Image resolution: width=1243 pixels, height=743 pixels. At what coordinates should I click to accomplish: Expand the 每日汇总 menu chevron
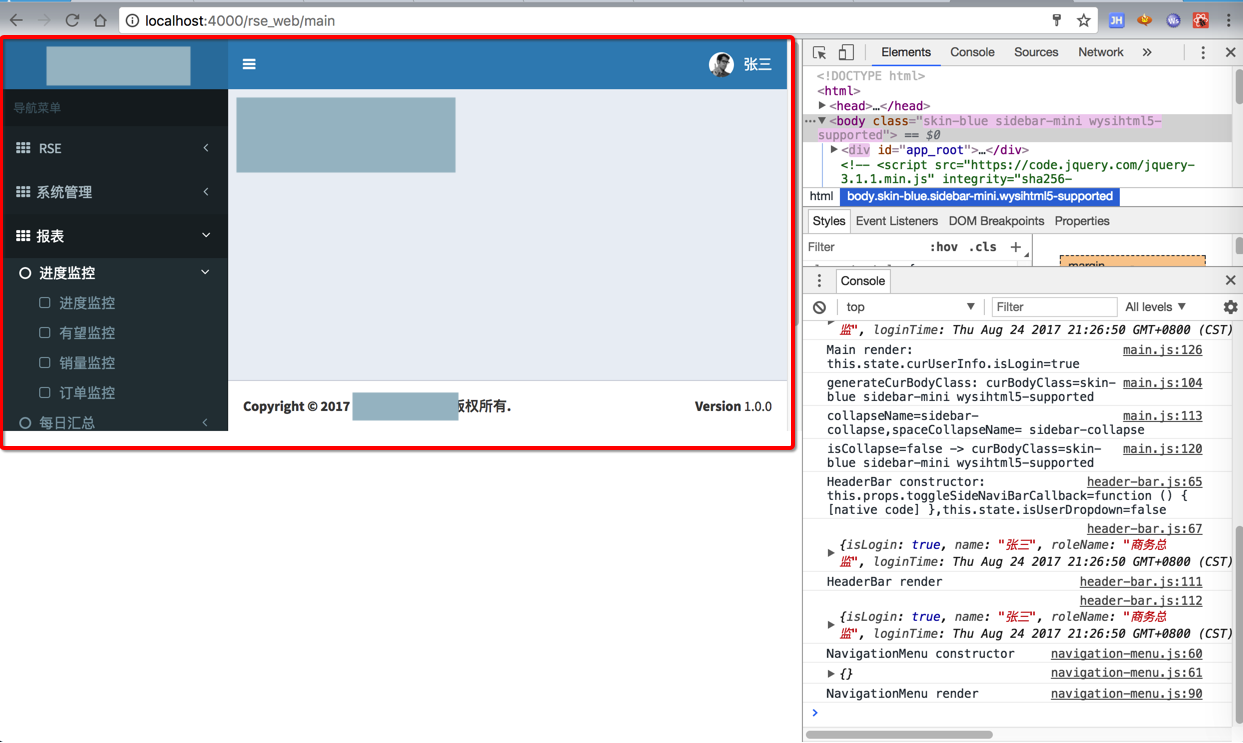coord(205,423)
